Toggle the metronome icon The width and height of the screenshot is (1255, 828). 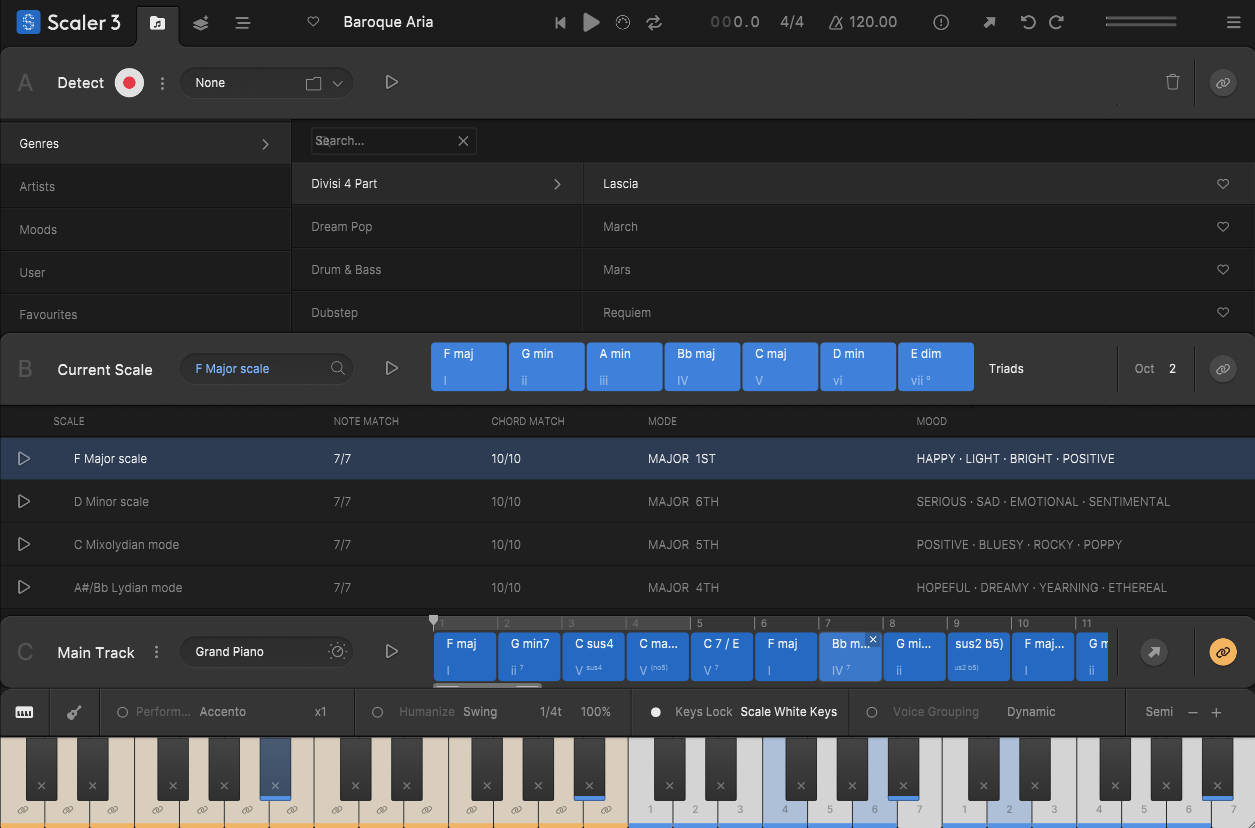[623, 22]
